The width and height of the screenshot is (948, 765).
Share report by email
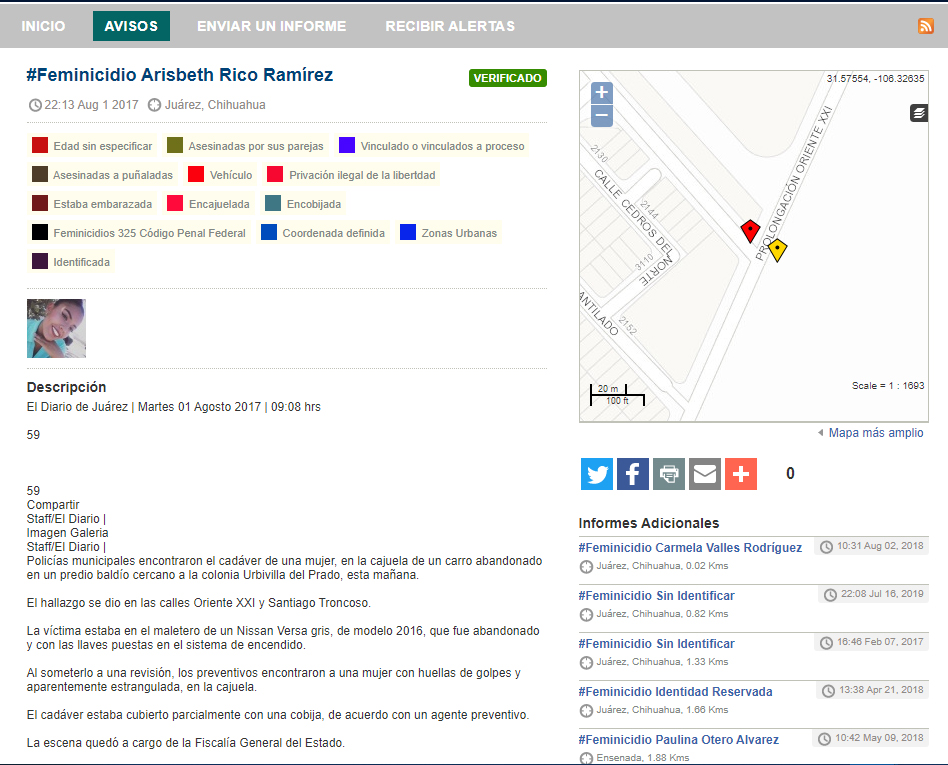[x=705, y=474]
